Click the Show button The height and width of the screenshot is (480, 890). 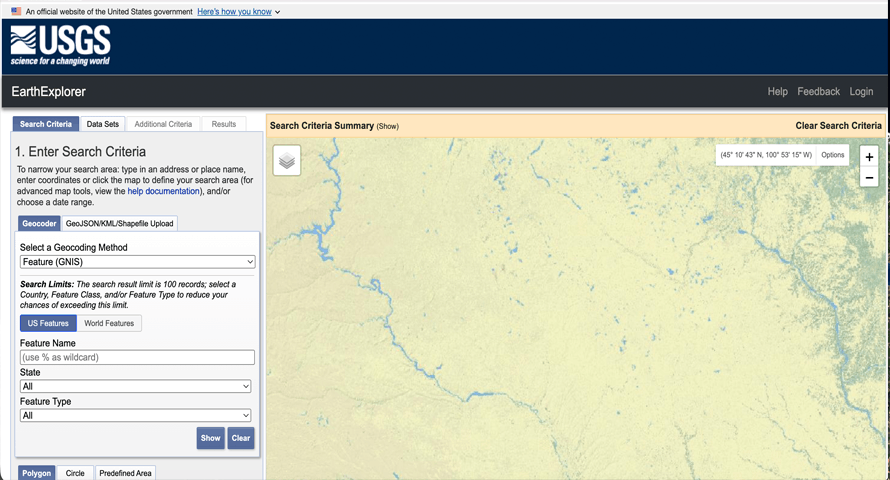[211, 438]
